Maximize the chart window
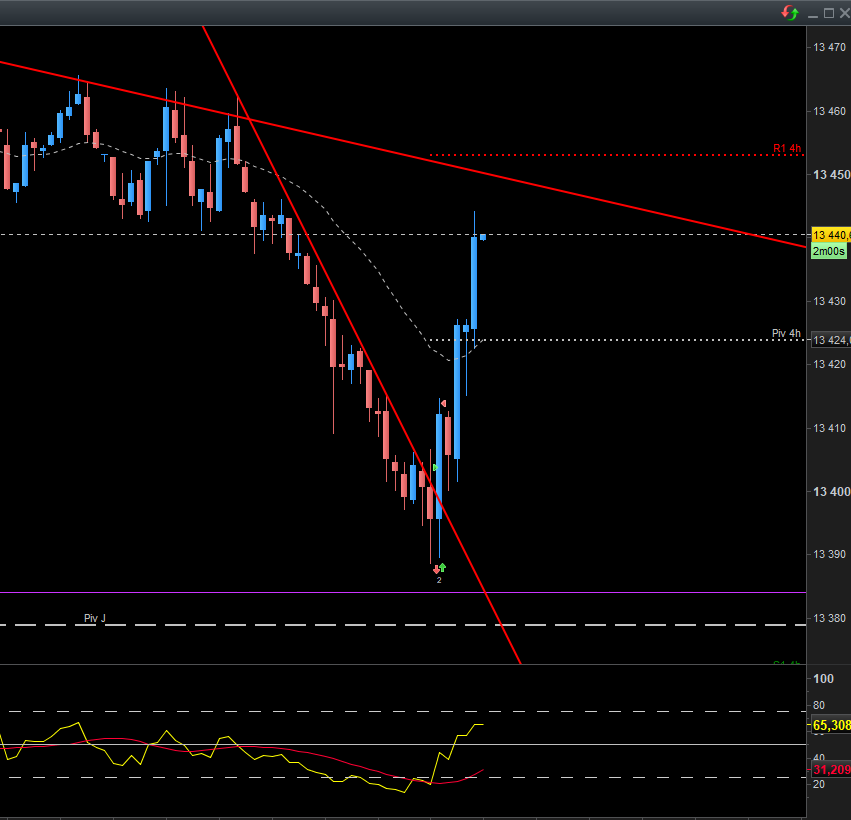Screen dimensions: 851x820 (x=829, y=13)
